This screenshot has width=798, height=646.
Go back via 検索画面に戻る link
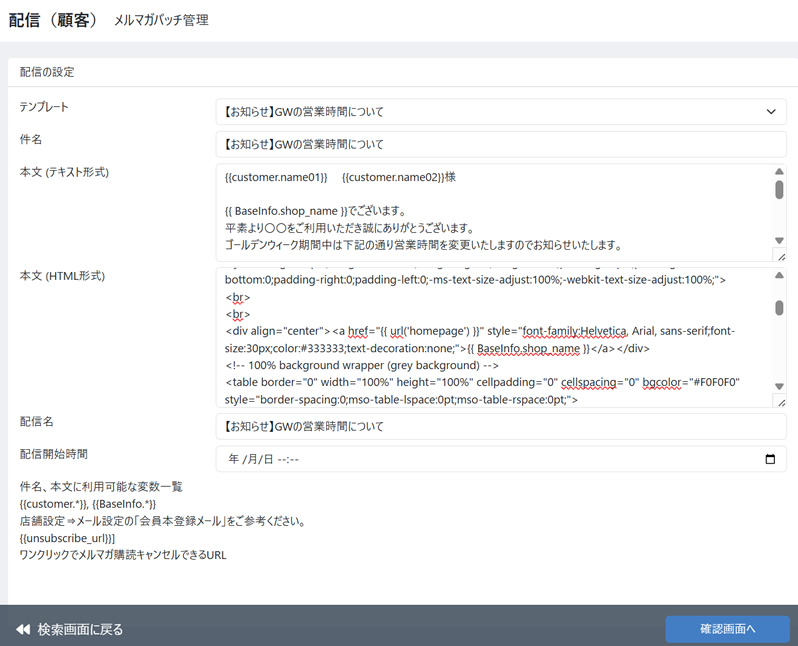70,630
